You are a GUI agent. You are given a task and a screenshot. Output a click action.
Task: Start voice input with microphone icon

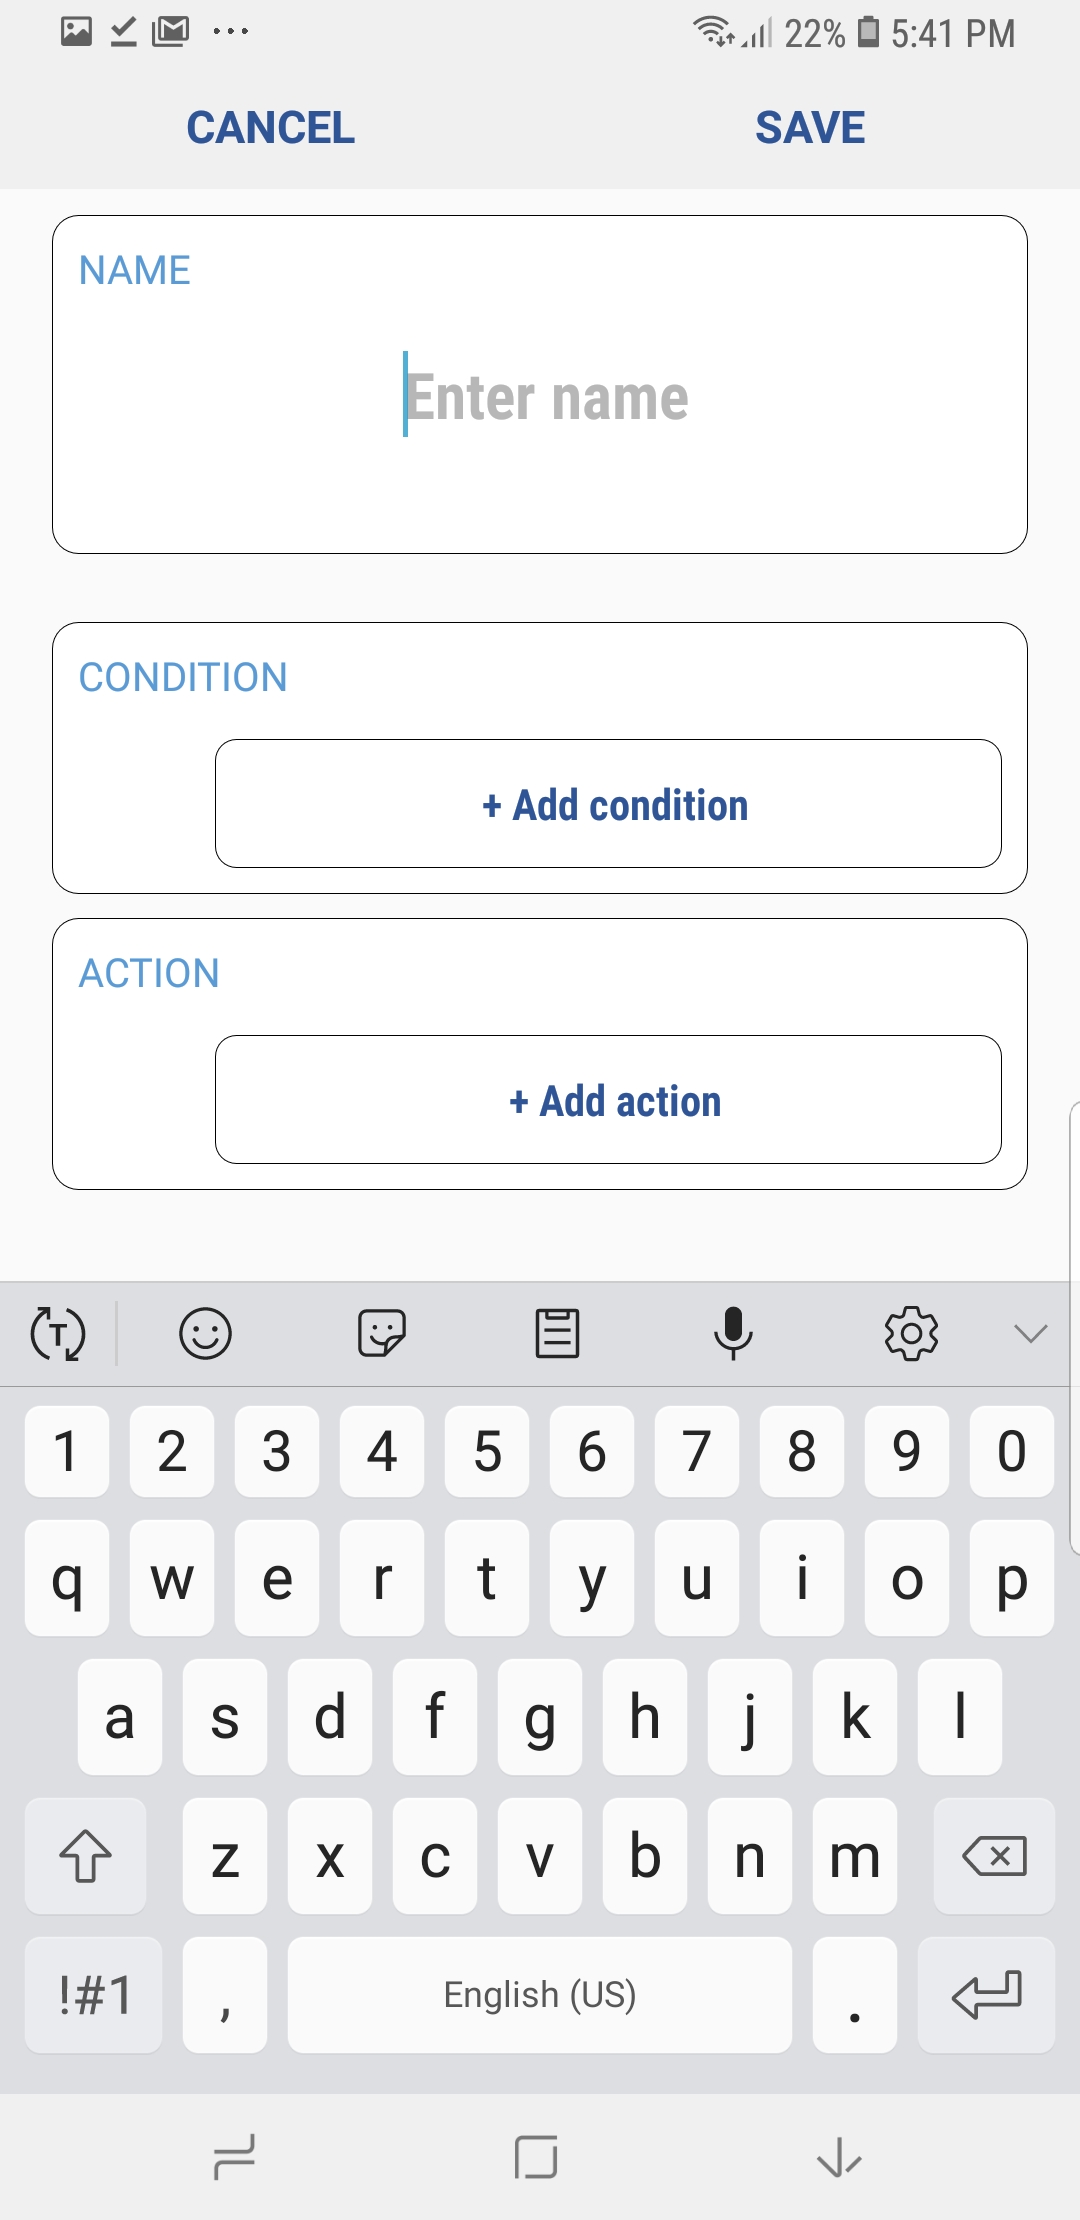coord(733,1333)
